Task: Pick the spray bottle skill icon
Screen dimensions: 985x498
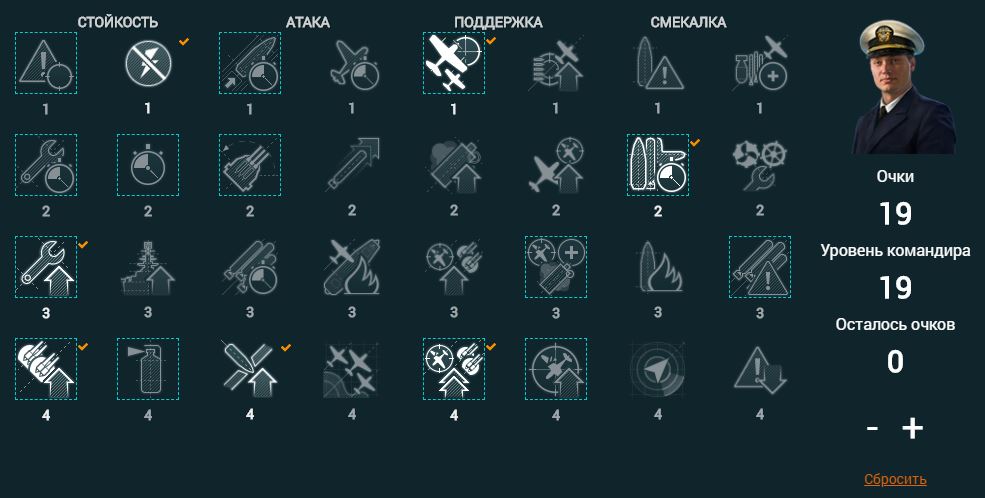Action: [148, 369]
